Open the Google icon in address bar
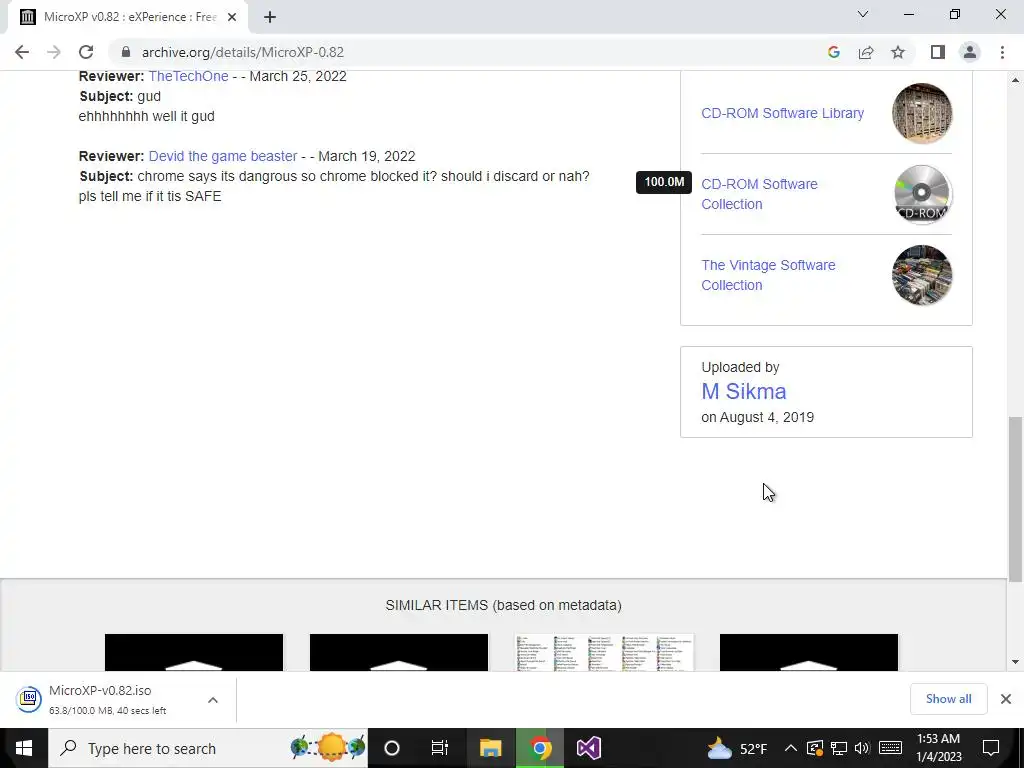Screen dimensions: 1024x768 [x=833, y=52]
